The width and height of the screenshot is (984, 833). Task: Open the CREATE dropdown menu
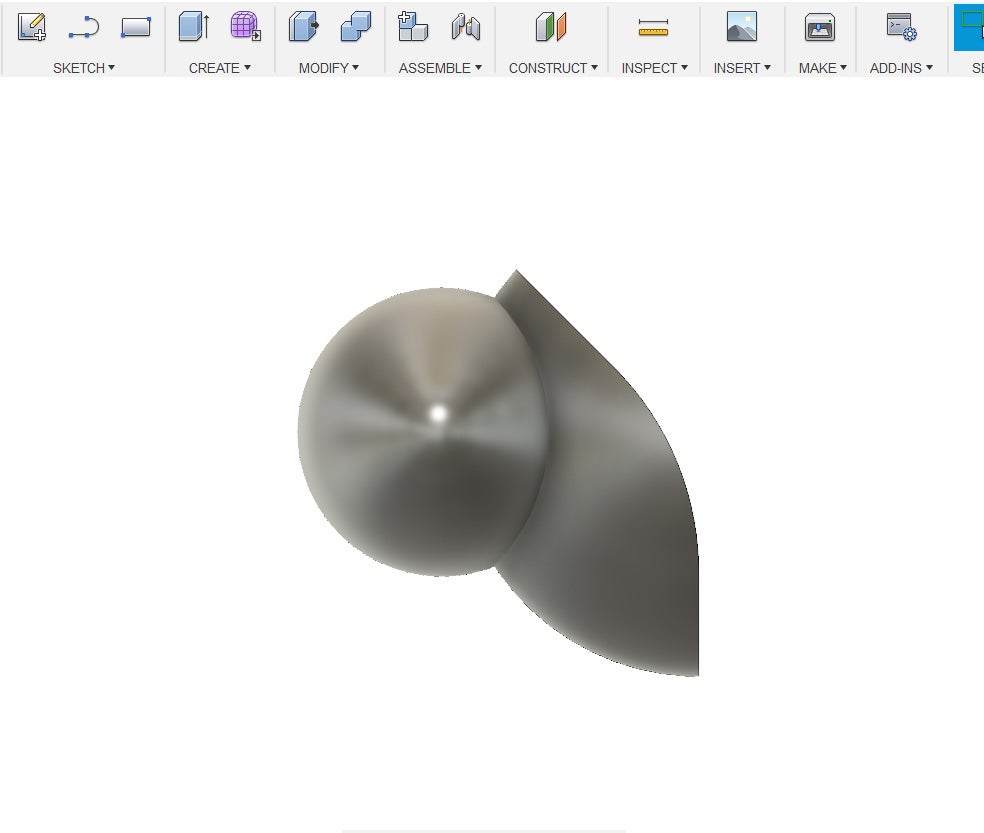219,68
